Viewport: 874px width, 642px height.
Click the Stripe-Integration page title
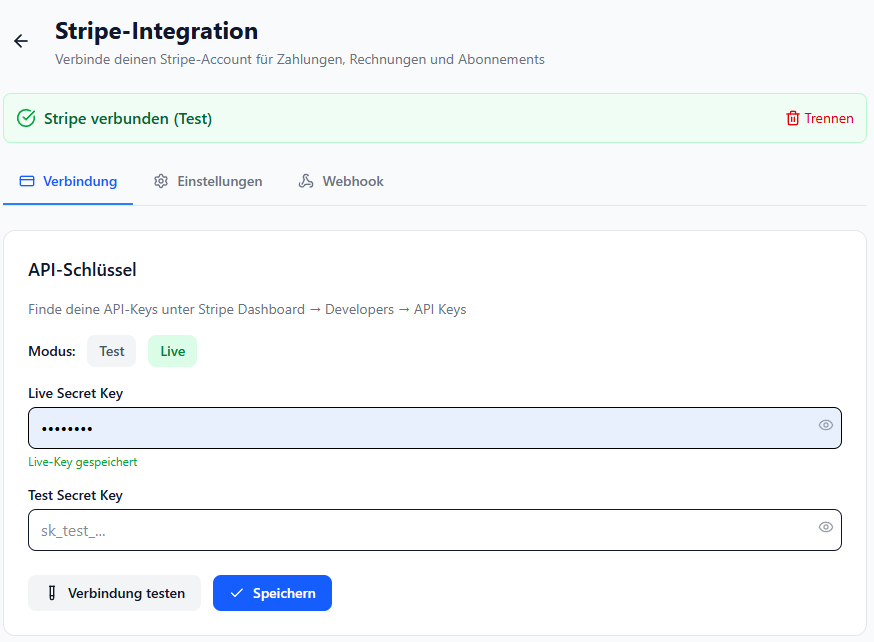[157, 31]
